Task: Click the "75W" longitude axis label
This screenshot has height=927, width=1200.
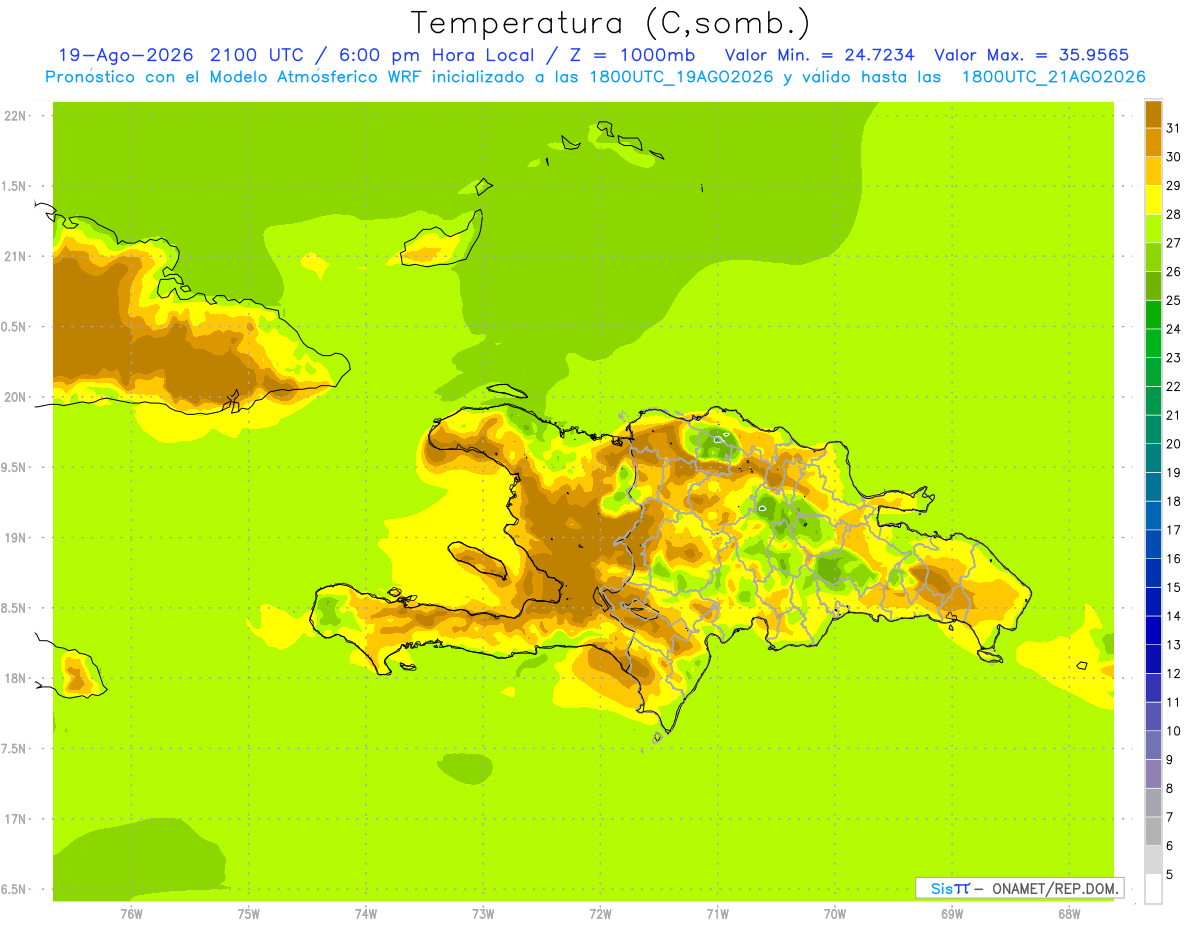Action: click(x=249, y=913)
